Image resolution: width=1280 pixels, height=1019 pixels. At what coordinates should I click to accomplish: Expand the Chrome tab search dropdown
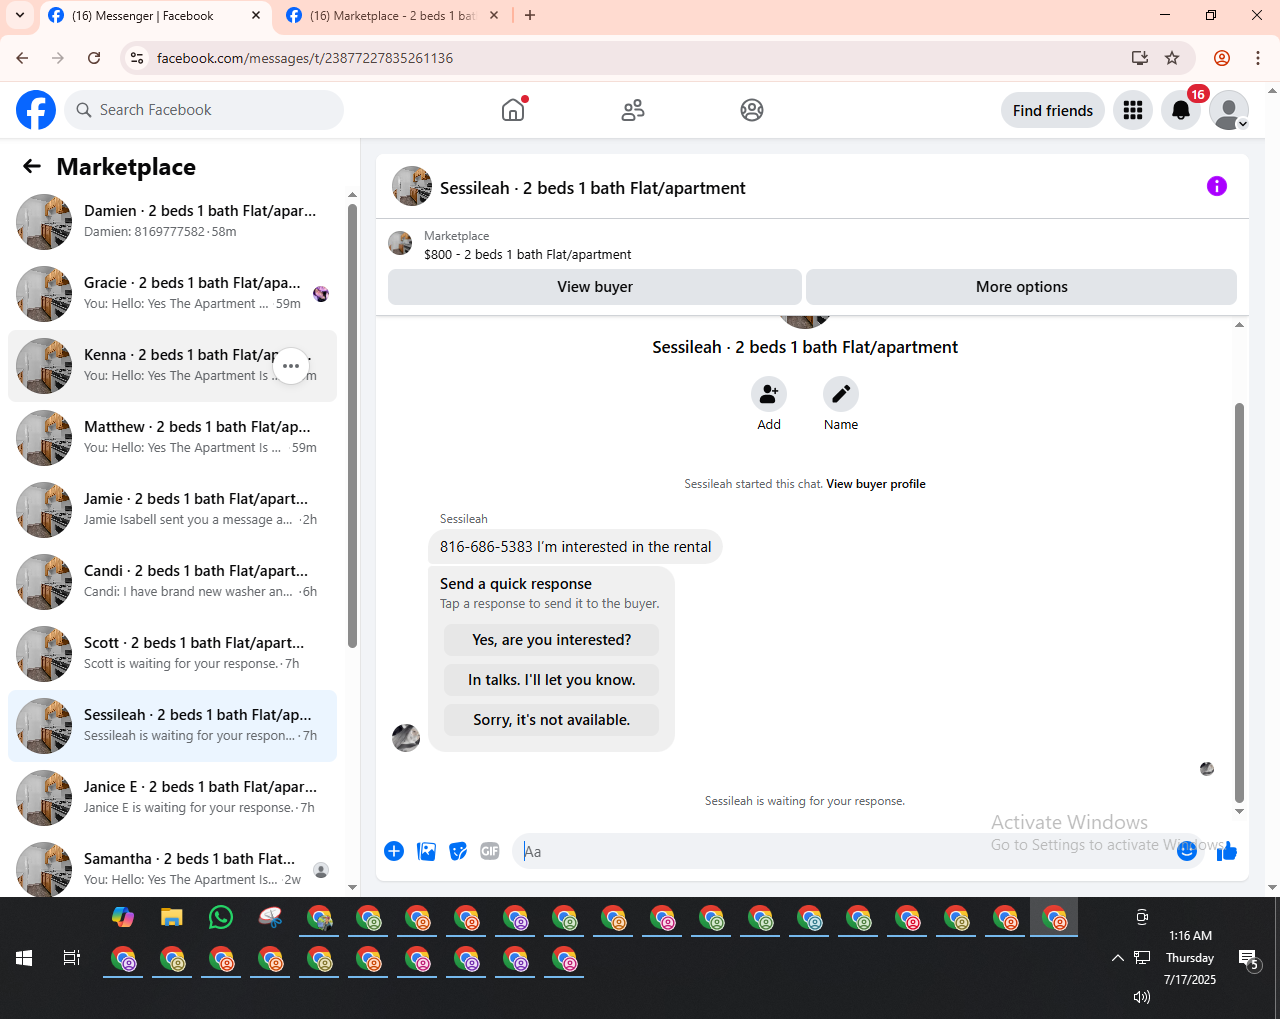(x=20, y=15)
